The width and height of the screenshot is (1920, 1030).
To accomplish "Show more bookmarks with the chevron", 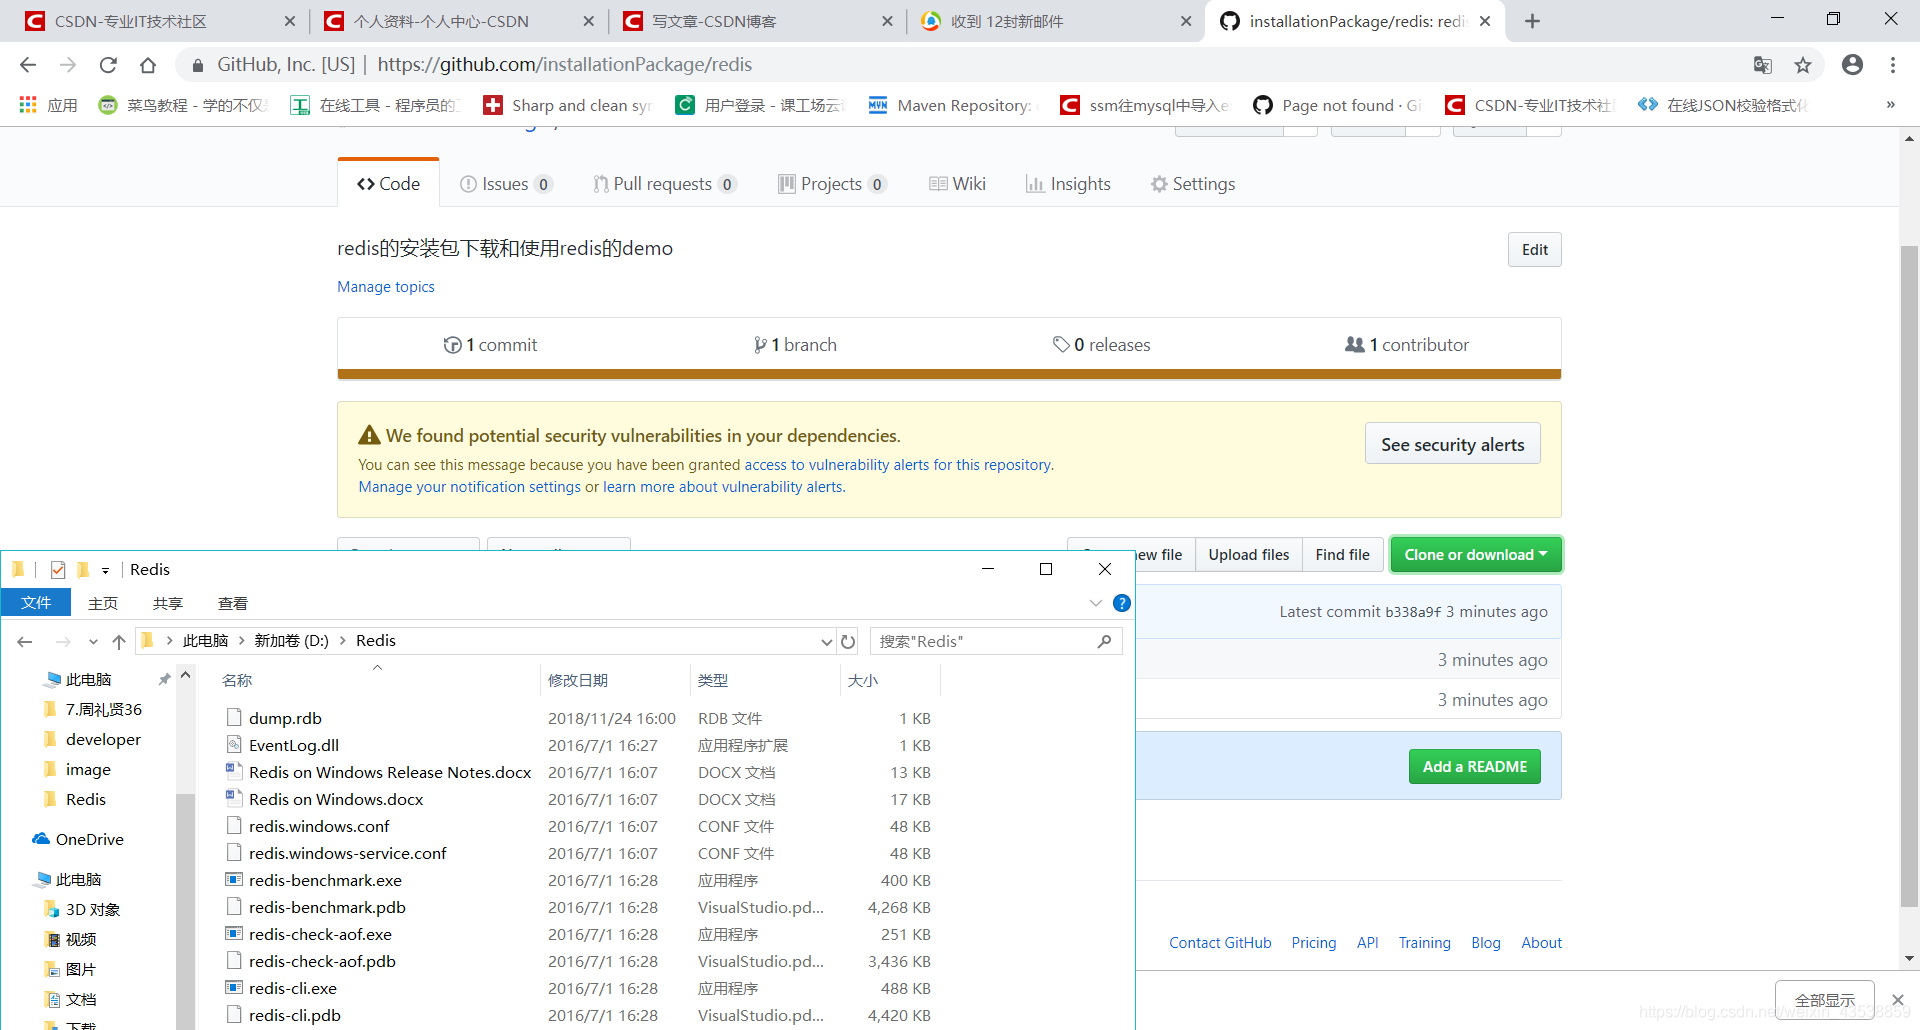I will pyautogui.click(x=1890, y=105).
